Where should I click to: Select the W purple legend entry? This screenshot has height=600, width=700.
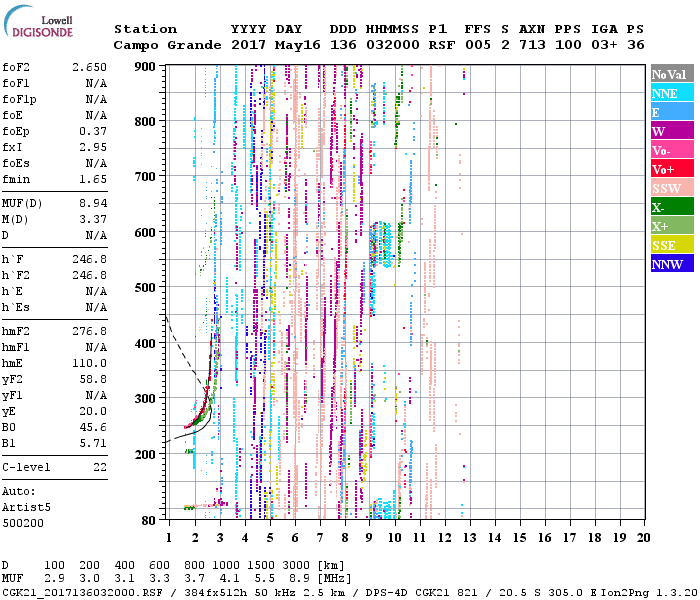[670, 131]
